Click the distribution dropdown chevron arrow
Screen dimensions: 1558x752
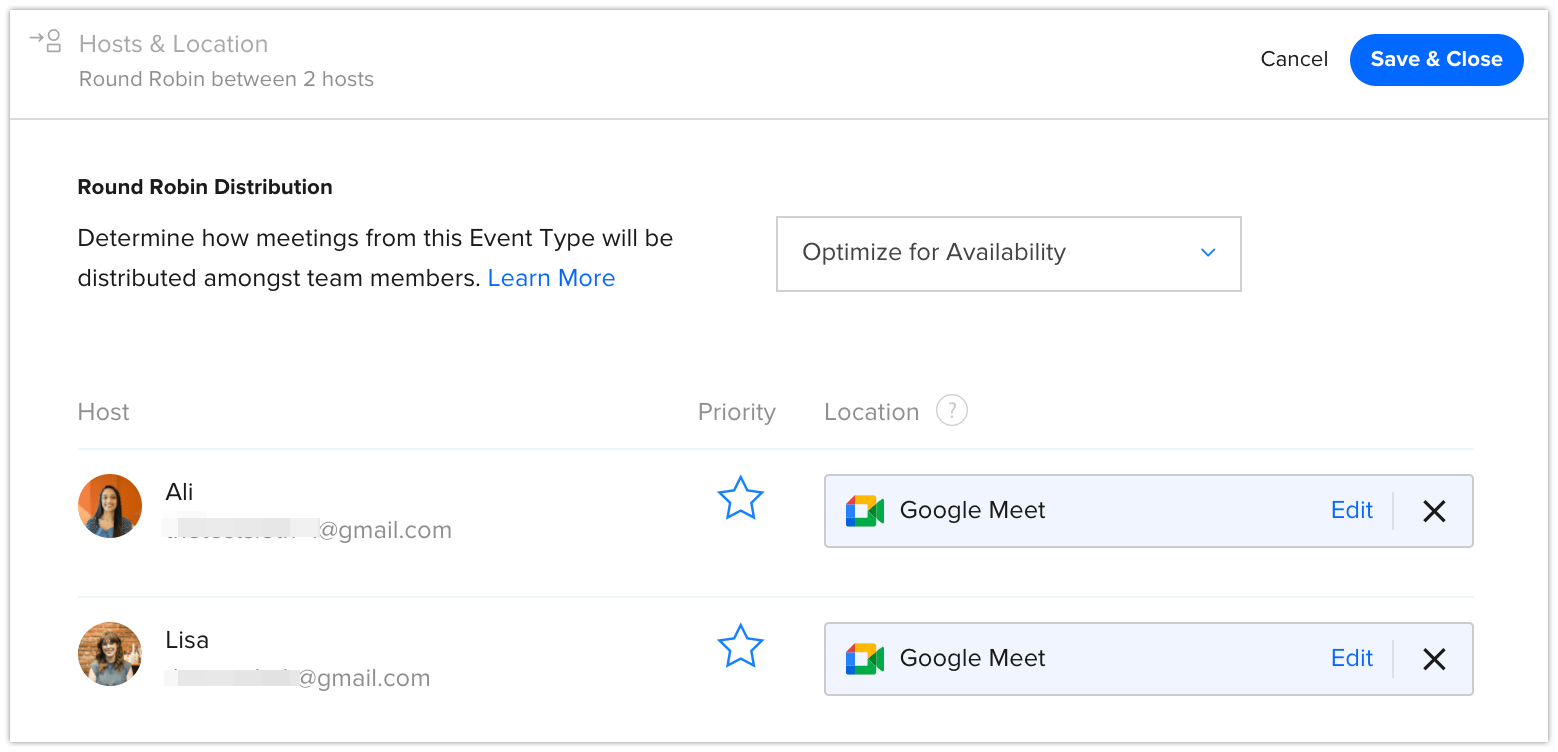pyautogui.click(x=1207, y=253)
